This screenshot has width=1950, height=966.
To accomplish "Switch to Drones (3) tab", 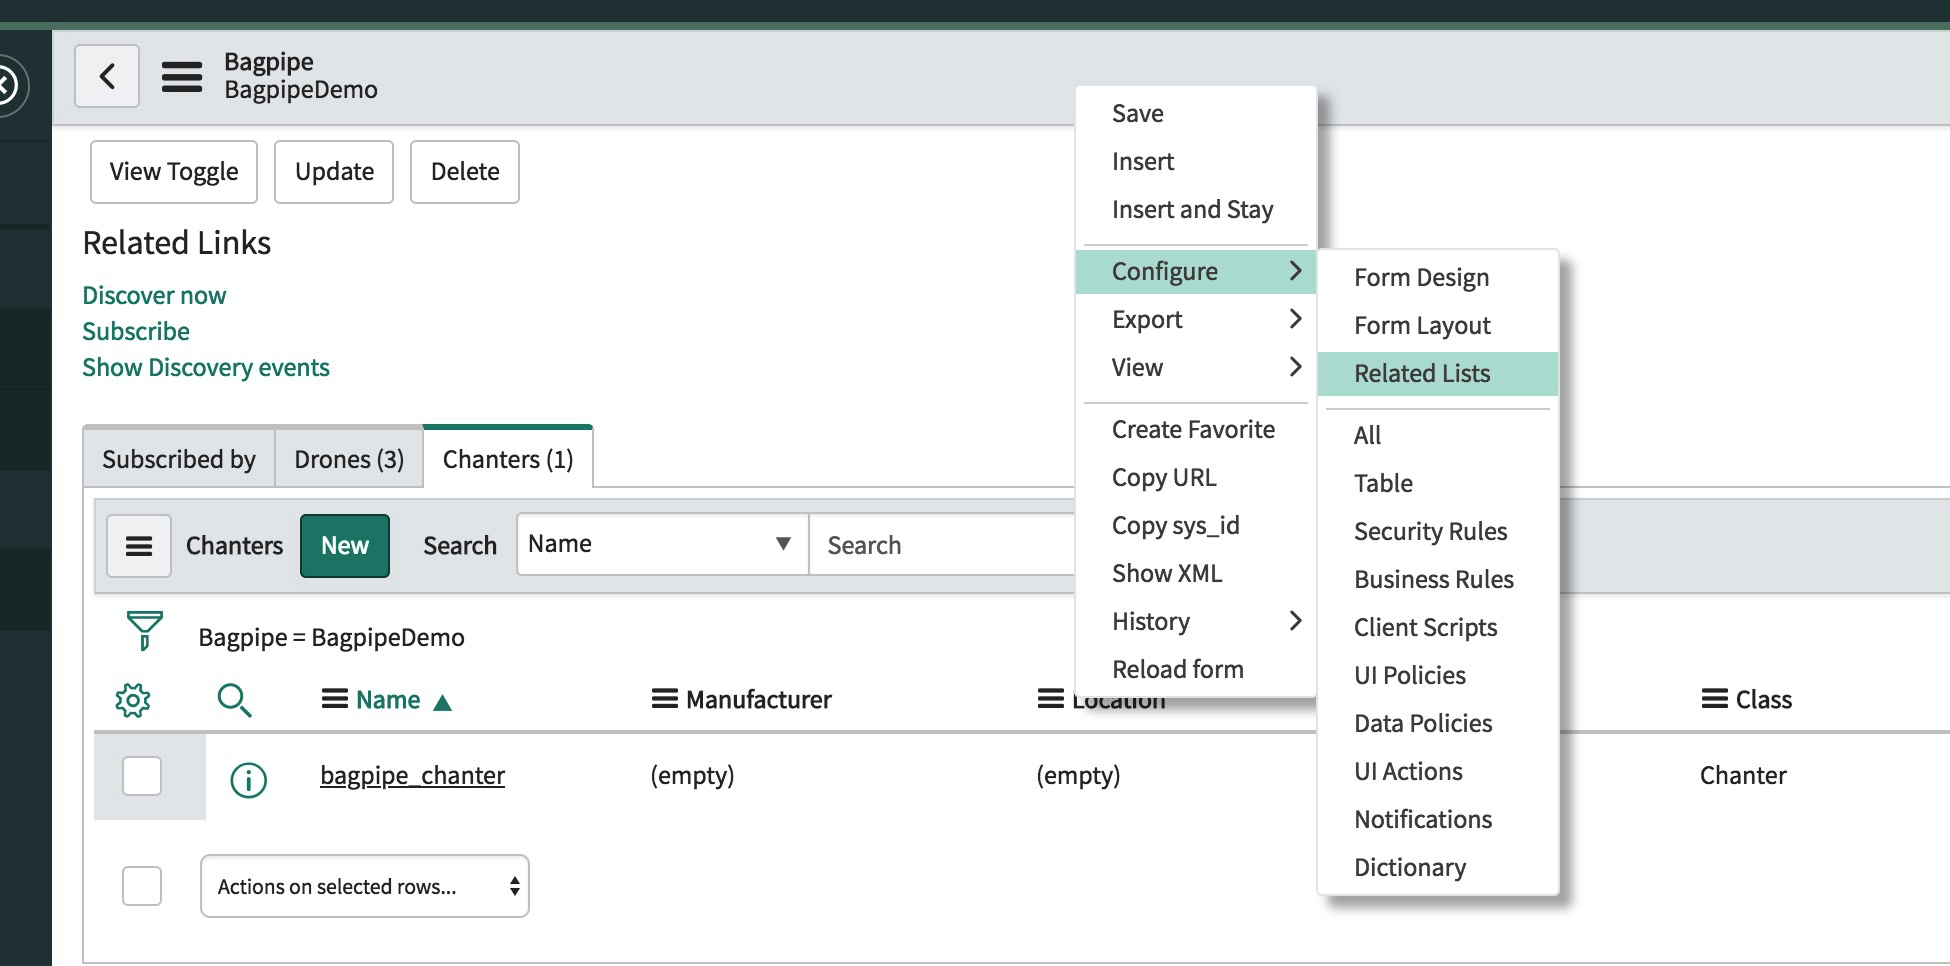I will (349, 459).
